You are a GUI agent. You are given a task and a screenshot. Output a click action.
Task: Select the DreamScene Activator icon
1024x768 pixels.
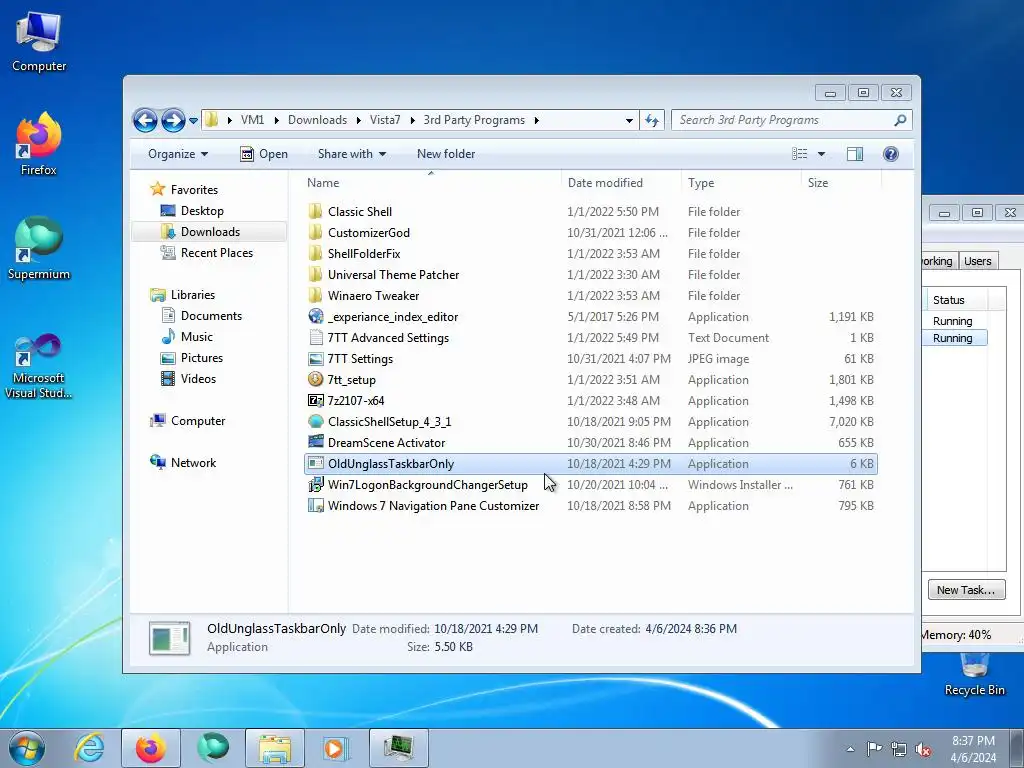(x=315, y=442)
